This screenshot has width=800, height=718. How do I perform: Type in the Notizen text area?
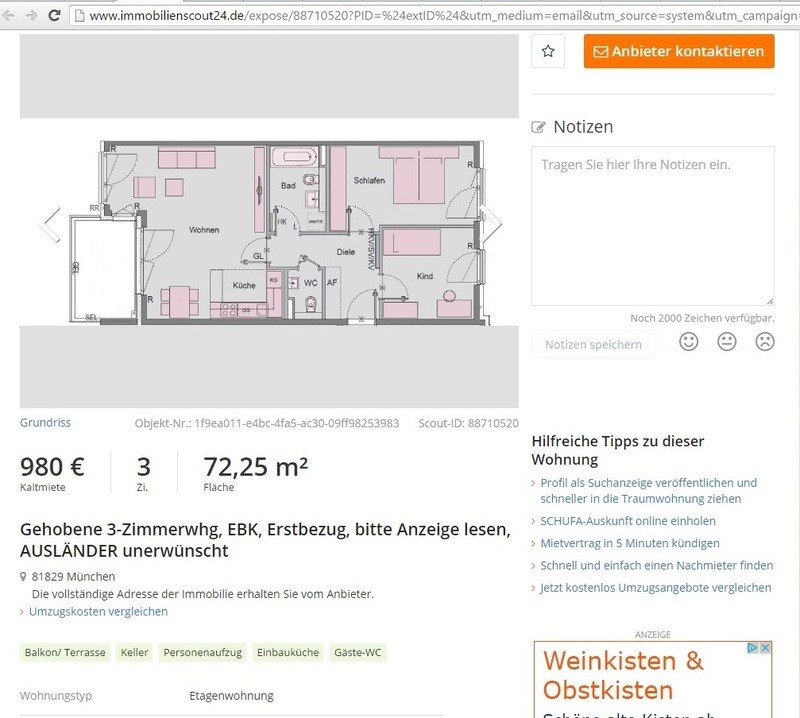pyautogui.click(x=652, y=225)
